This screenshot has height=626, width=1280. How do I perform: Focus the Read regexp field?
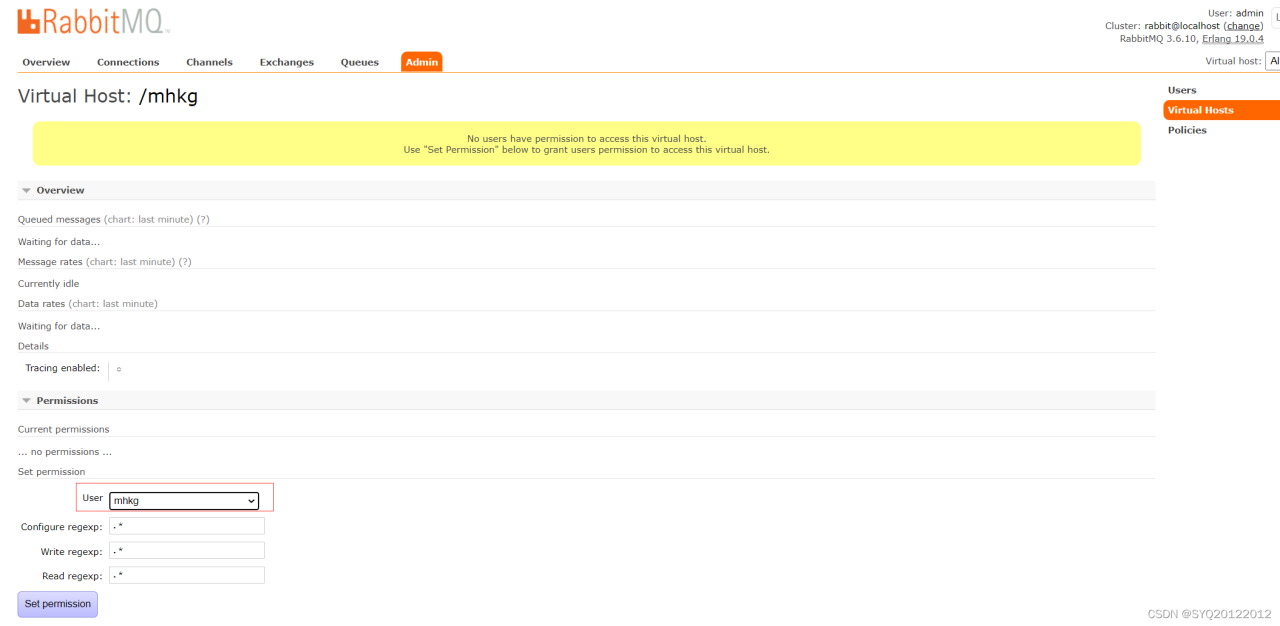point(187,575)
